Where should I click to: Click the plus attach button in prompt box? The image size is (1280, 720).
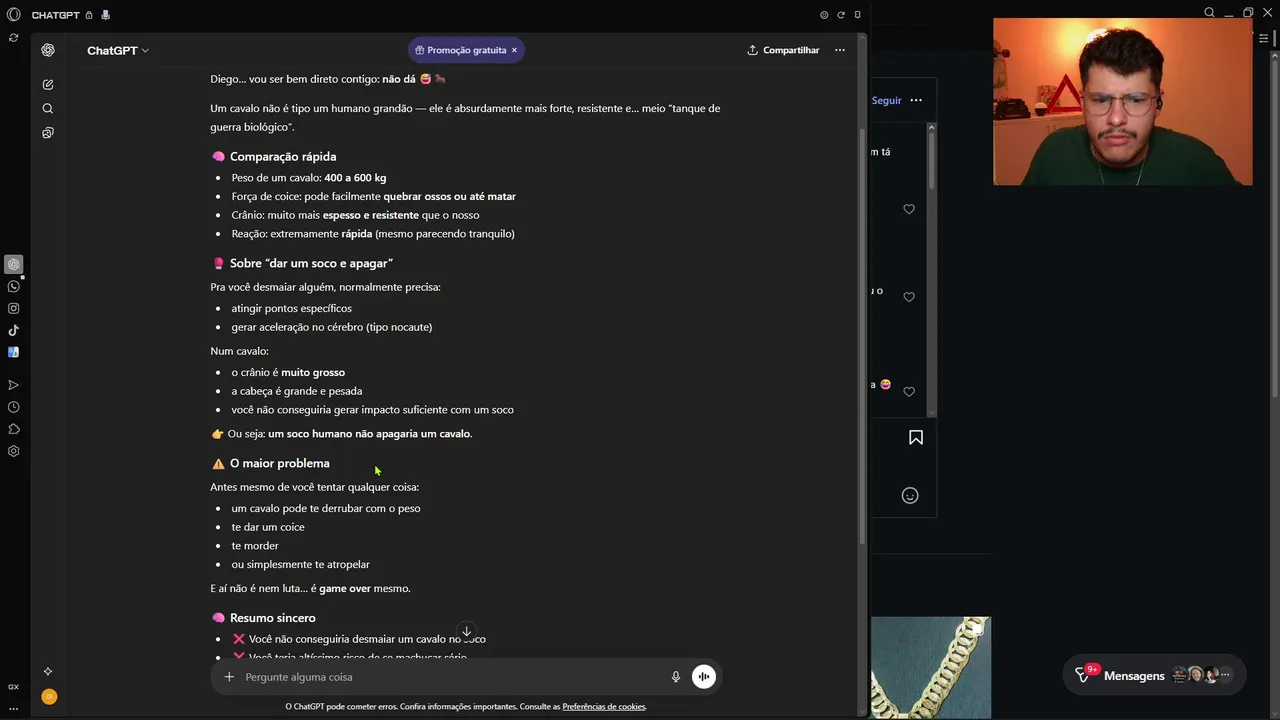pyautogui.click(x=229, y=677)
